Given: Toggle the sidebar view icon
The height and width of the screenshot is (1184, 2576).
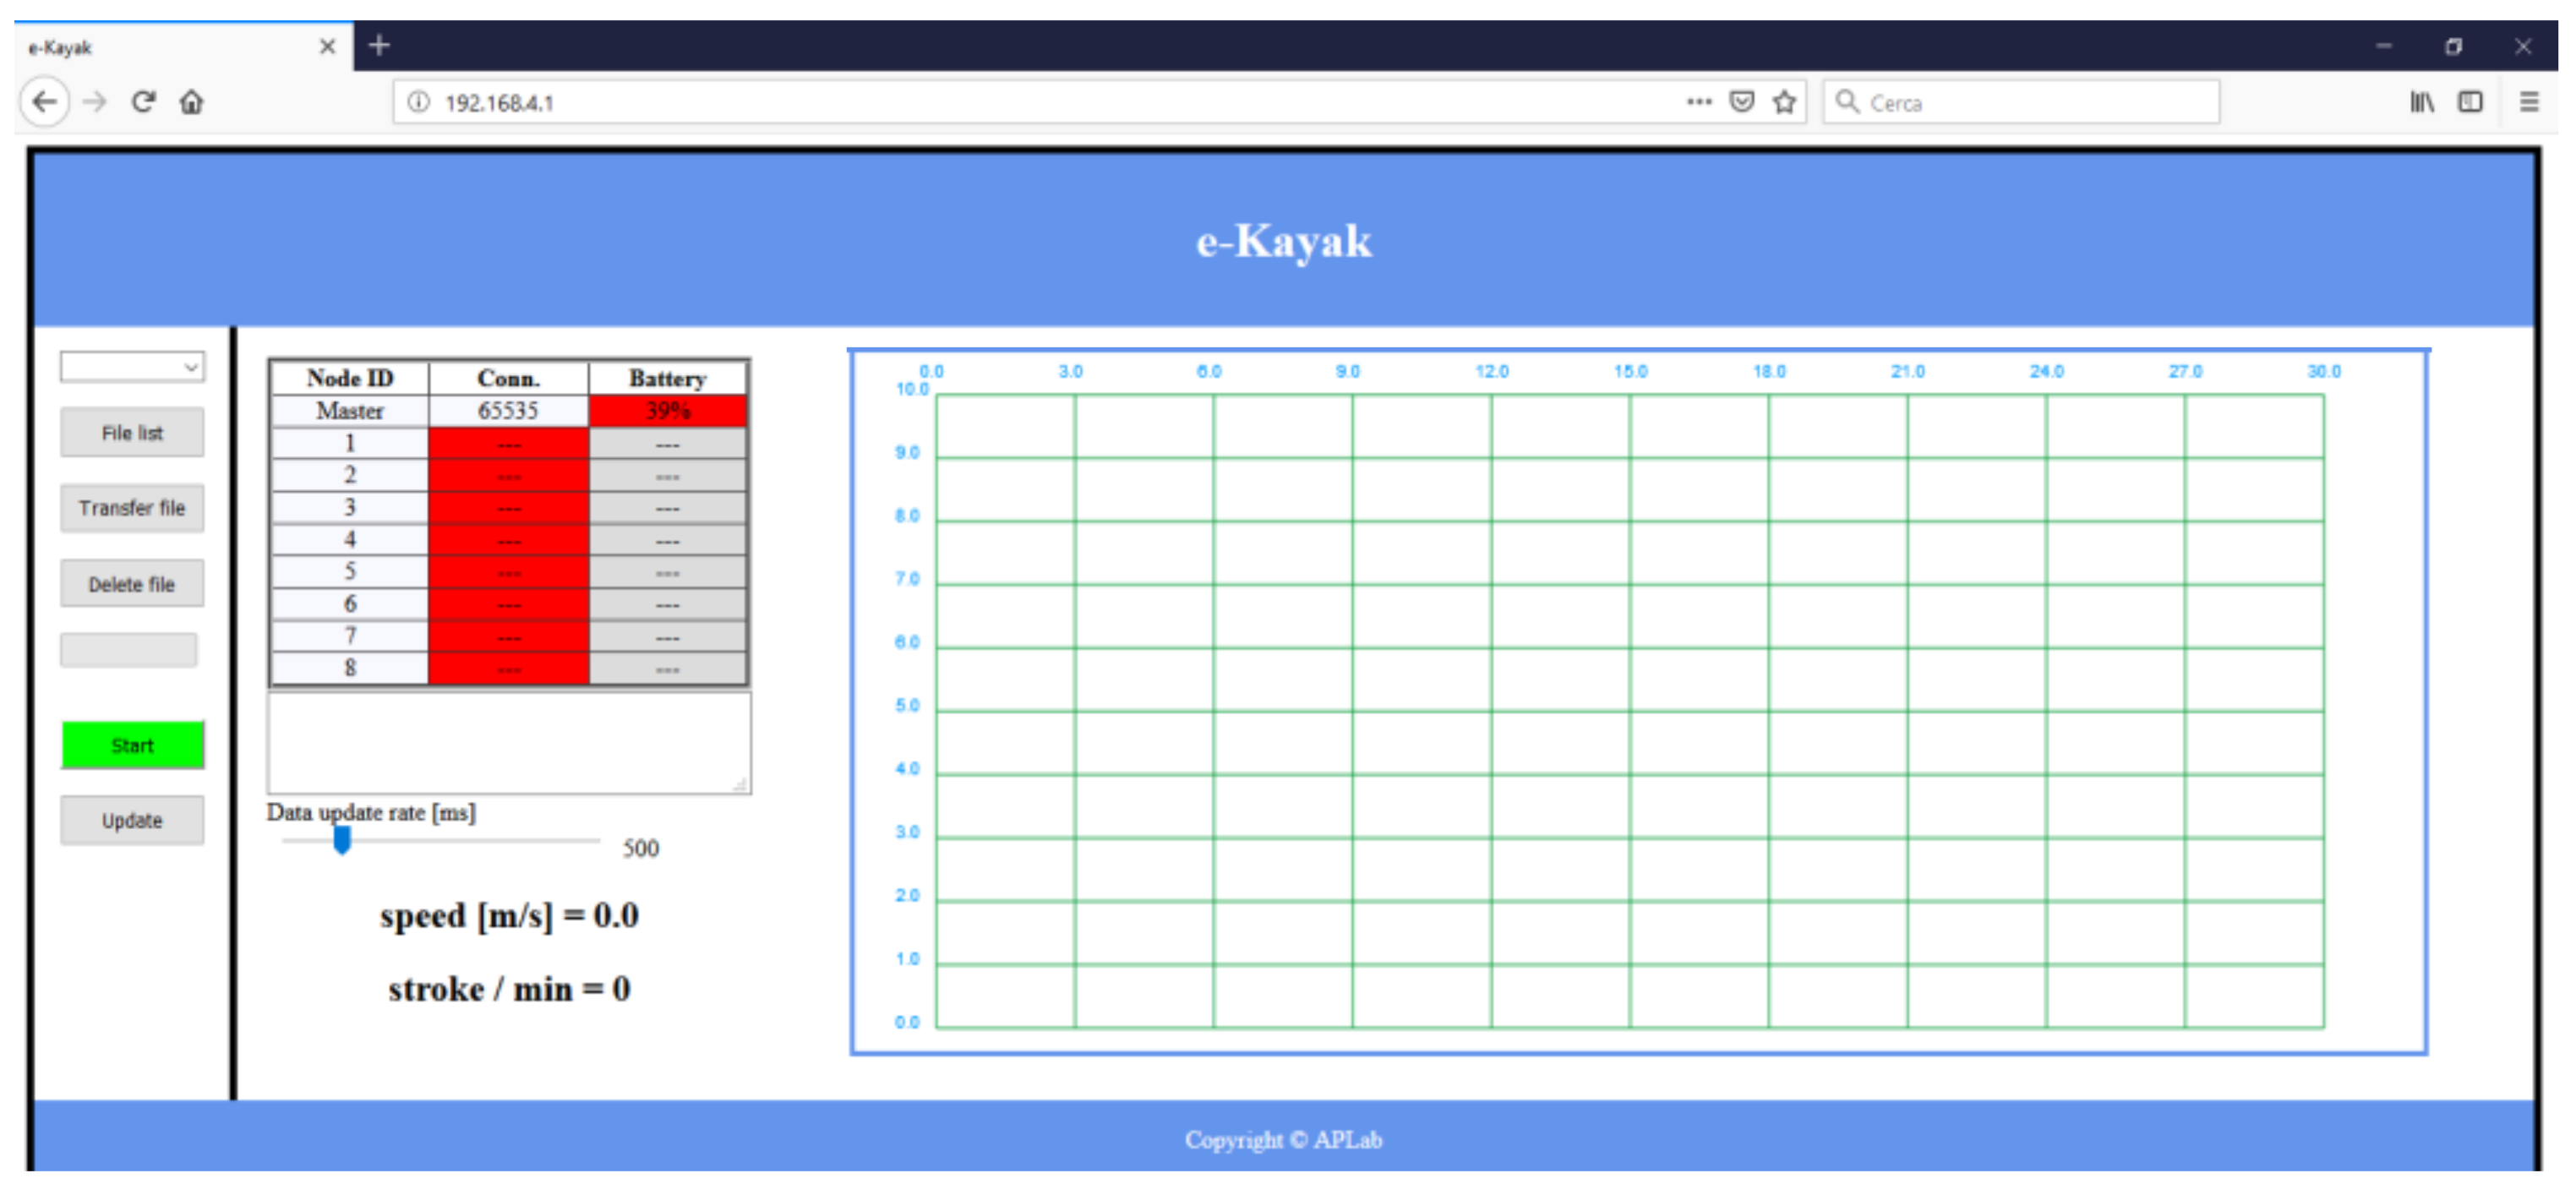Looking at the screenshot, I should click(x=2470, y=102).
